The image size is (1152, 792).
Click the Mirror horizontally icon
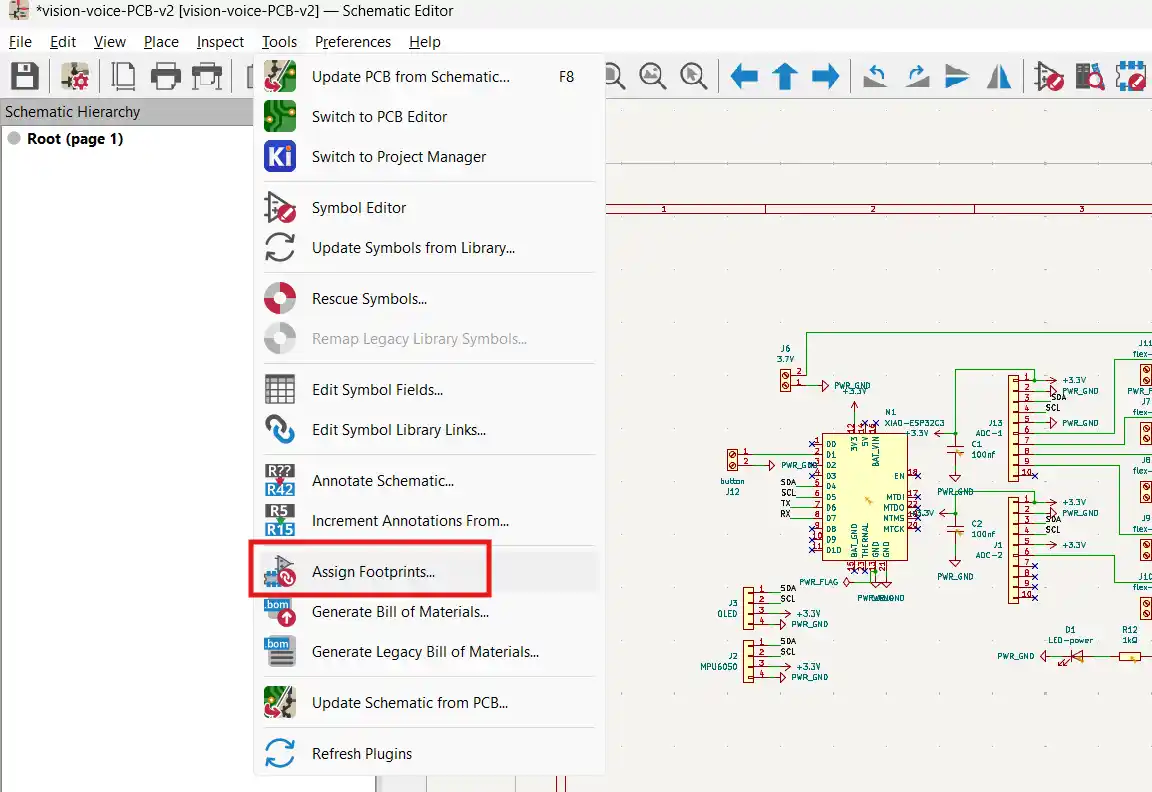point(998,76)
